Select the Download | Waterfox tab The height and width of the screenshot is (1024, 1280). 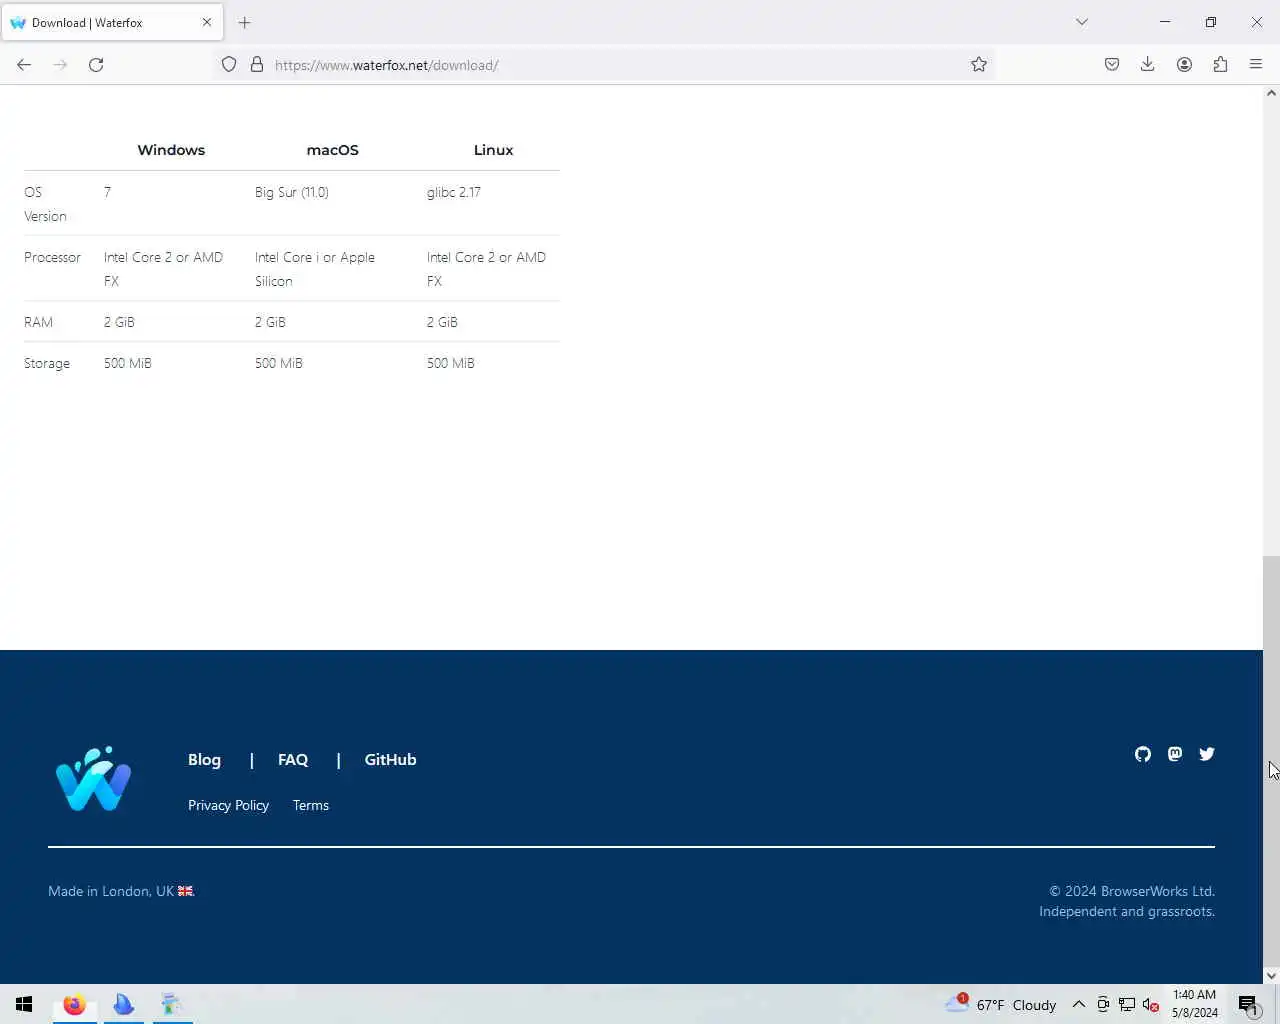click(111, 22)
